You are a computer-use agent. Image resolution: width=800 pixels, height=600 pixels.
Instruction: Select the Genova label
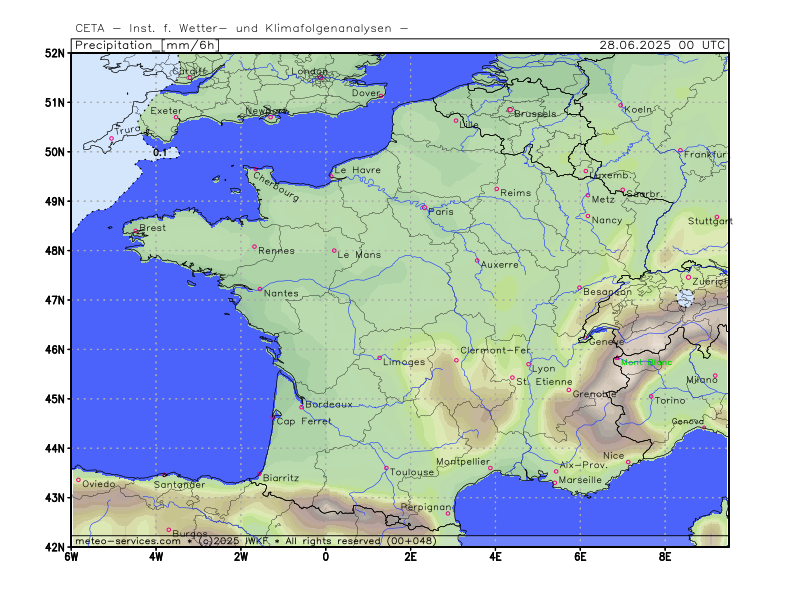688,421
